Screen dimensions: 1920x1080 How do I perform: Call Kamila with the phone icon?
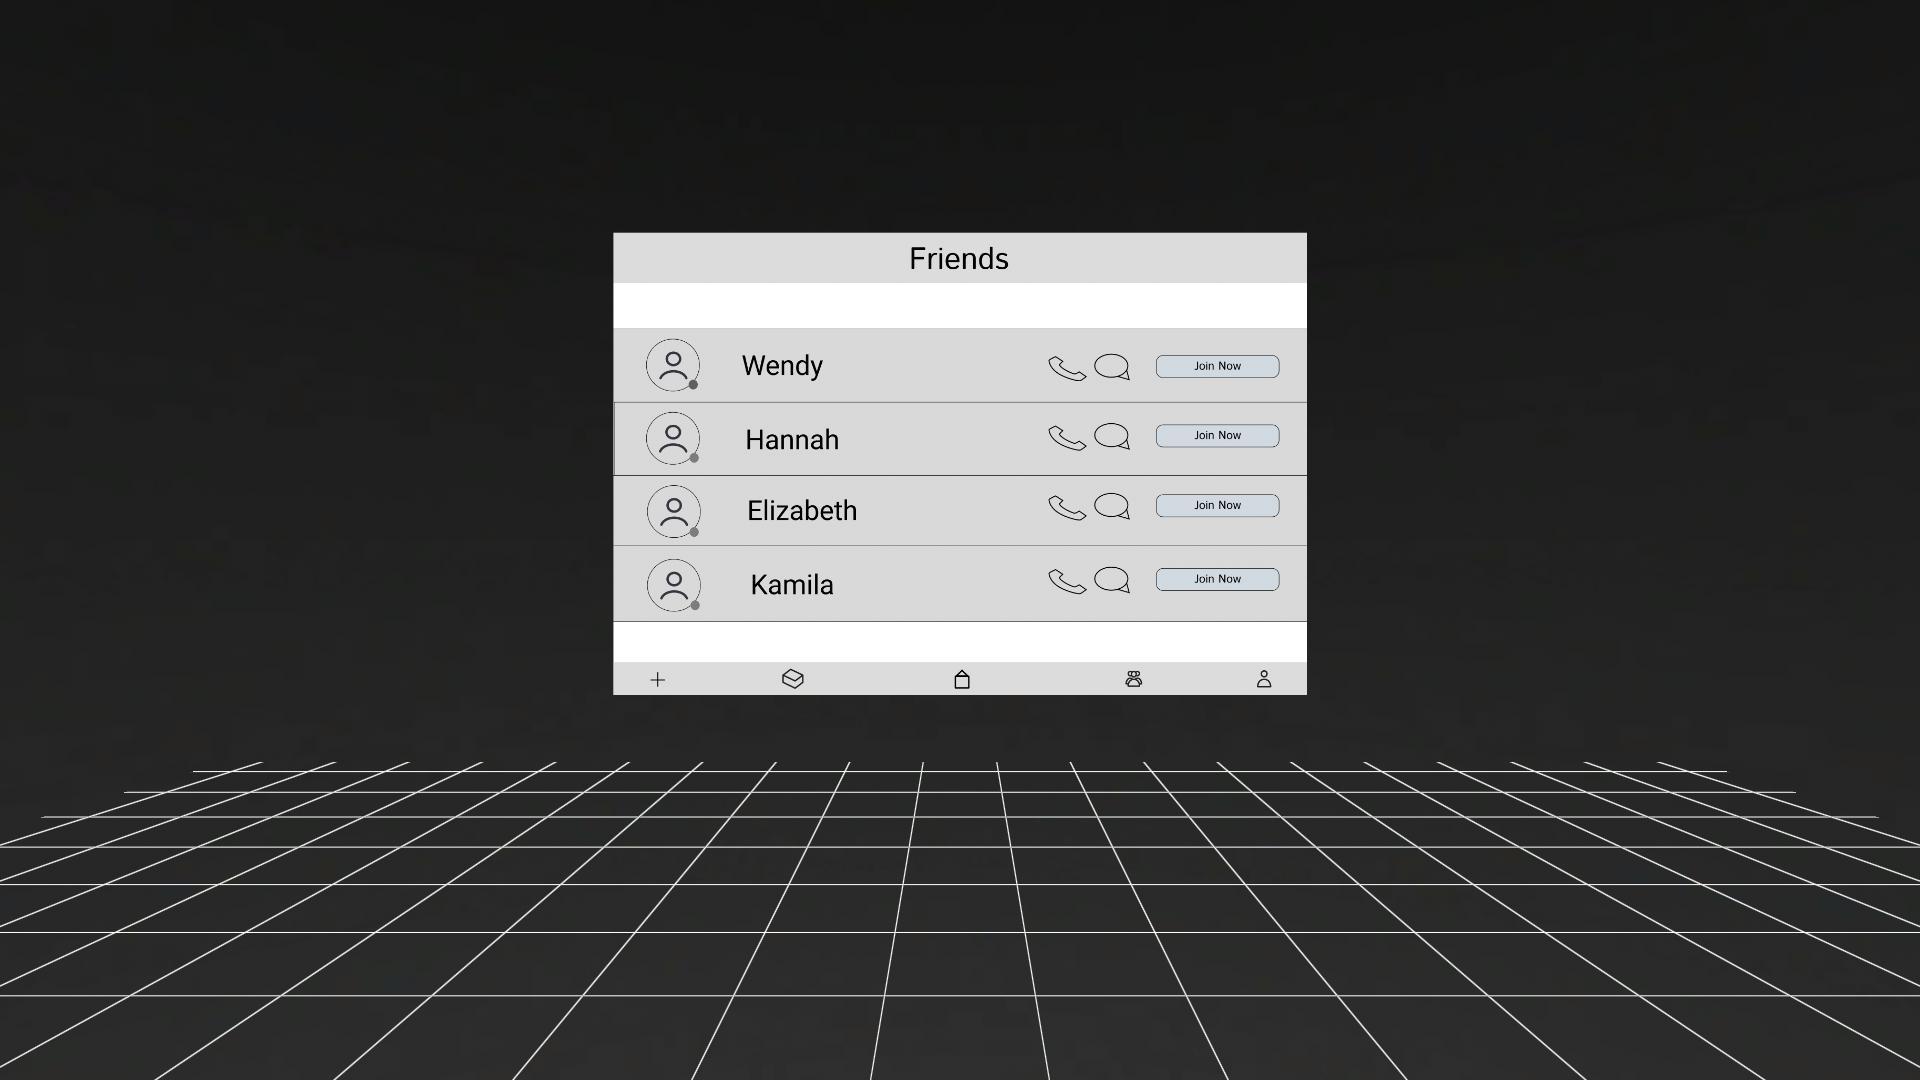click(x=1066, y=582)
